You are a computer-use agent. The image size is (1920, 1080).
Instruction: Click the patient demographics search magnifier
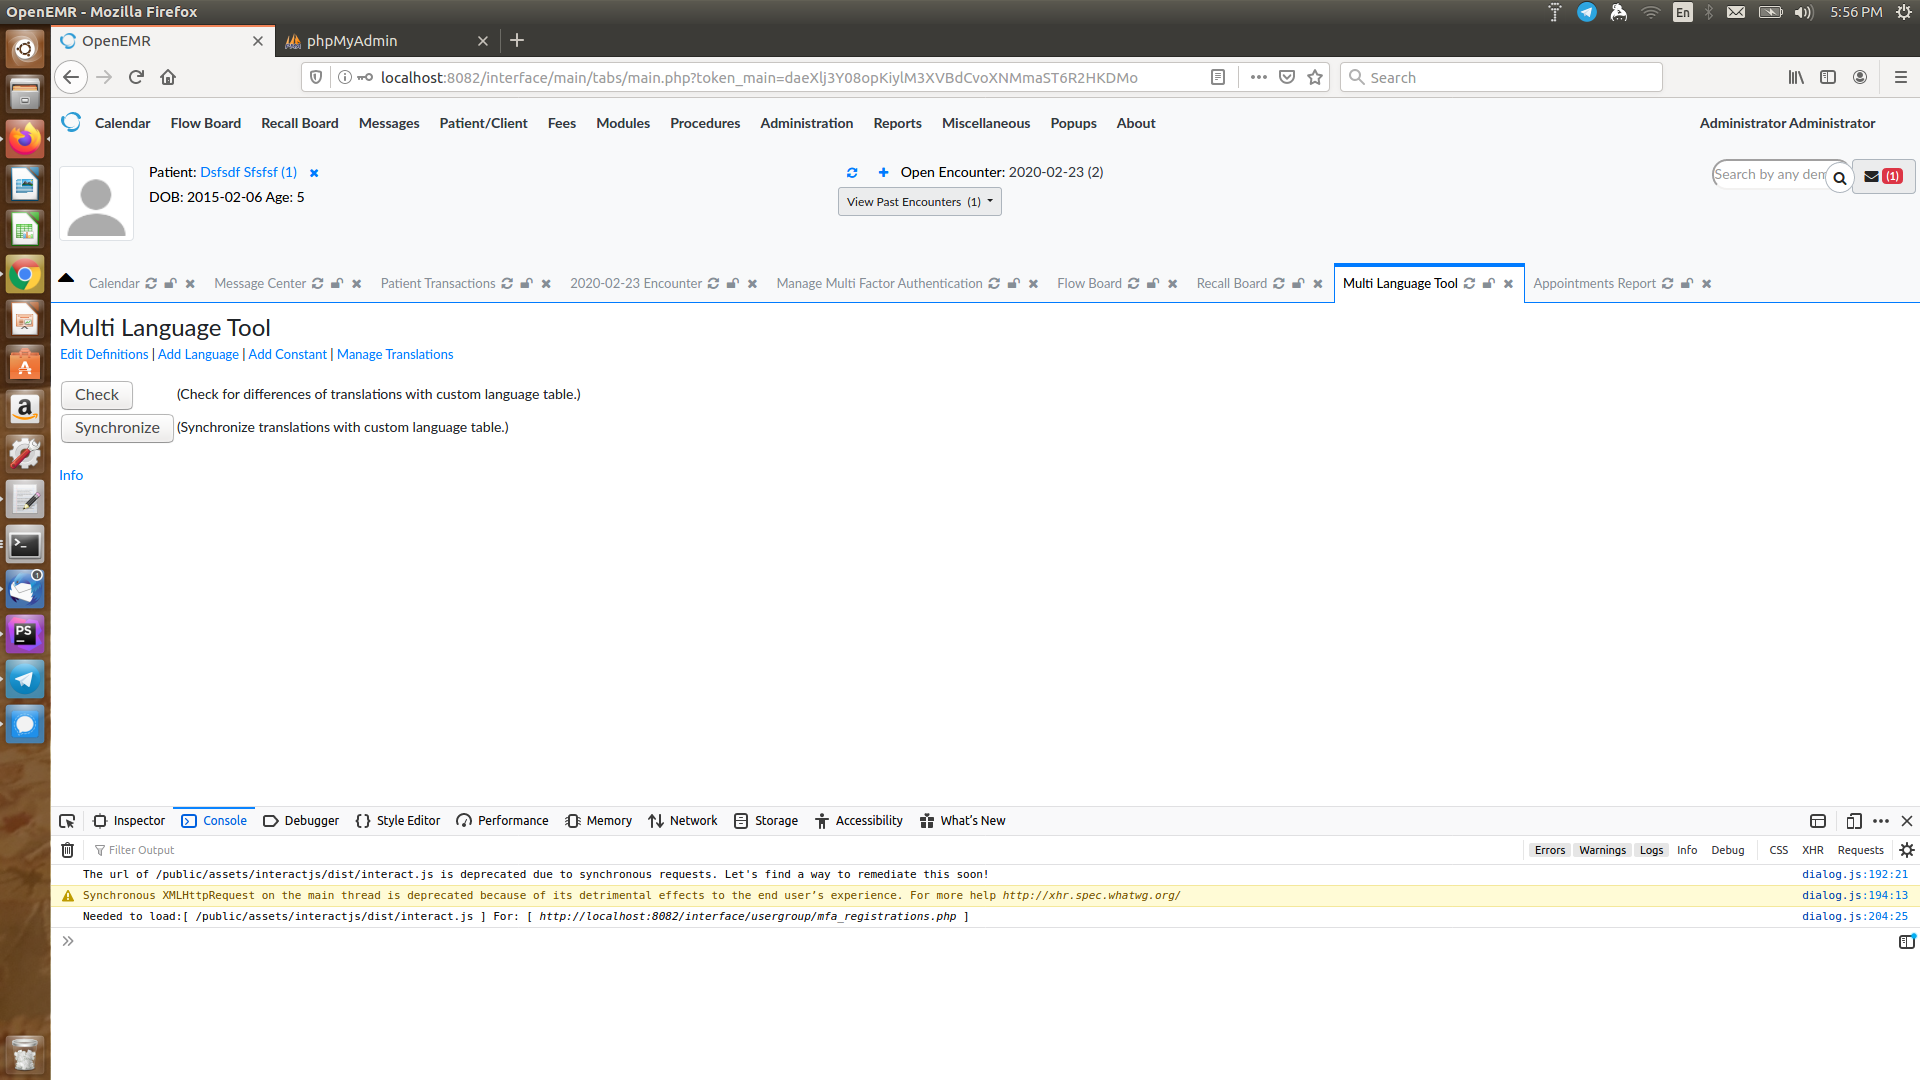1841,179
